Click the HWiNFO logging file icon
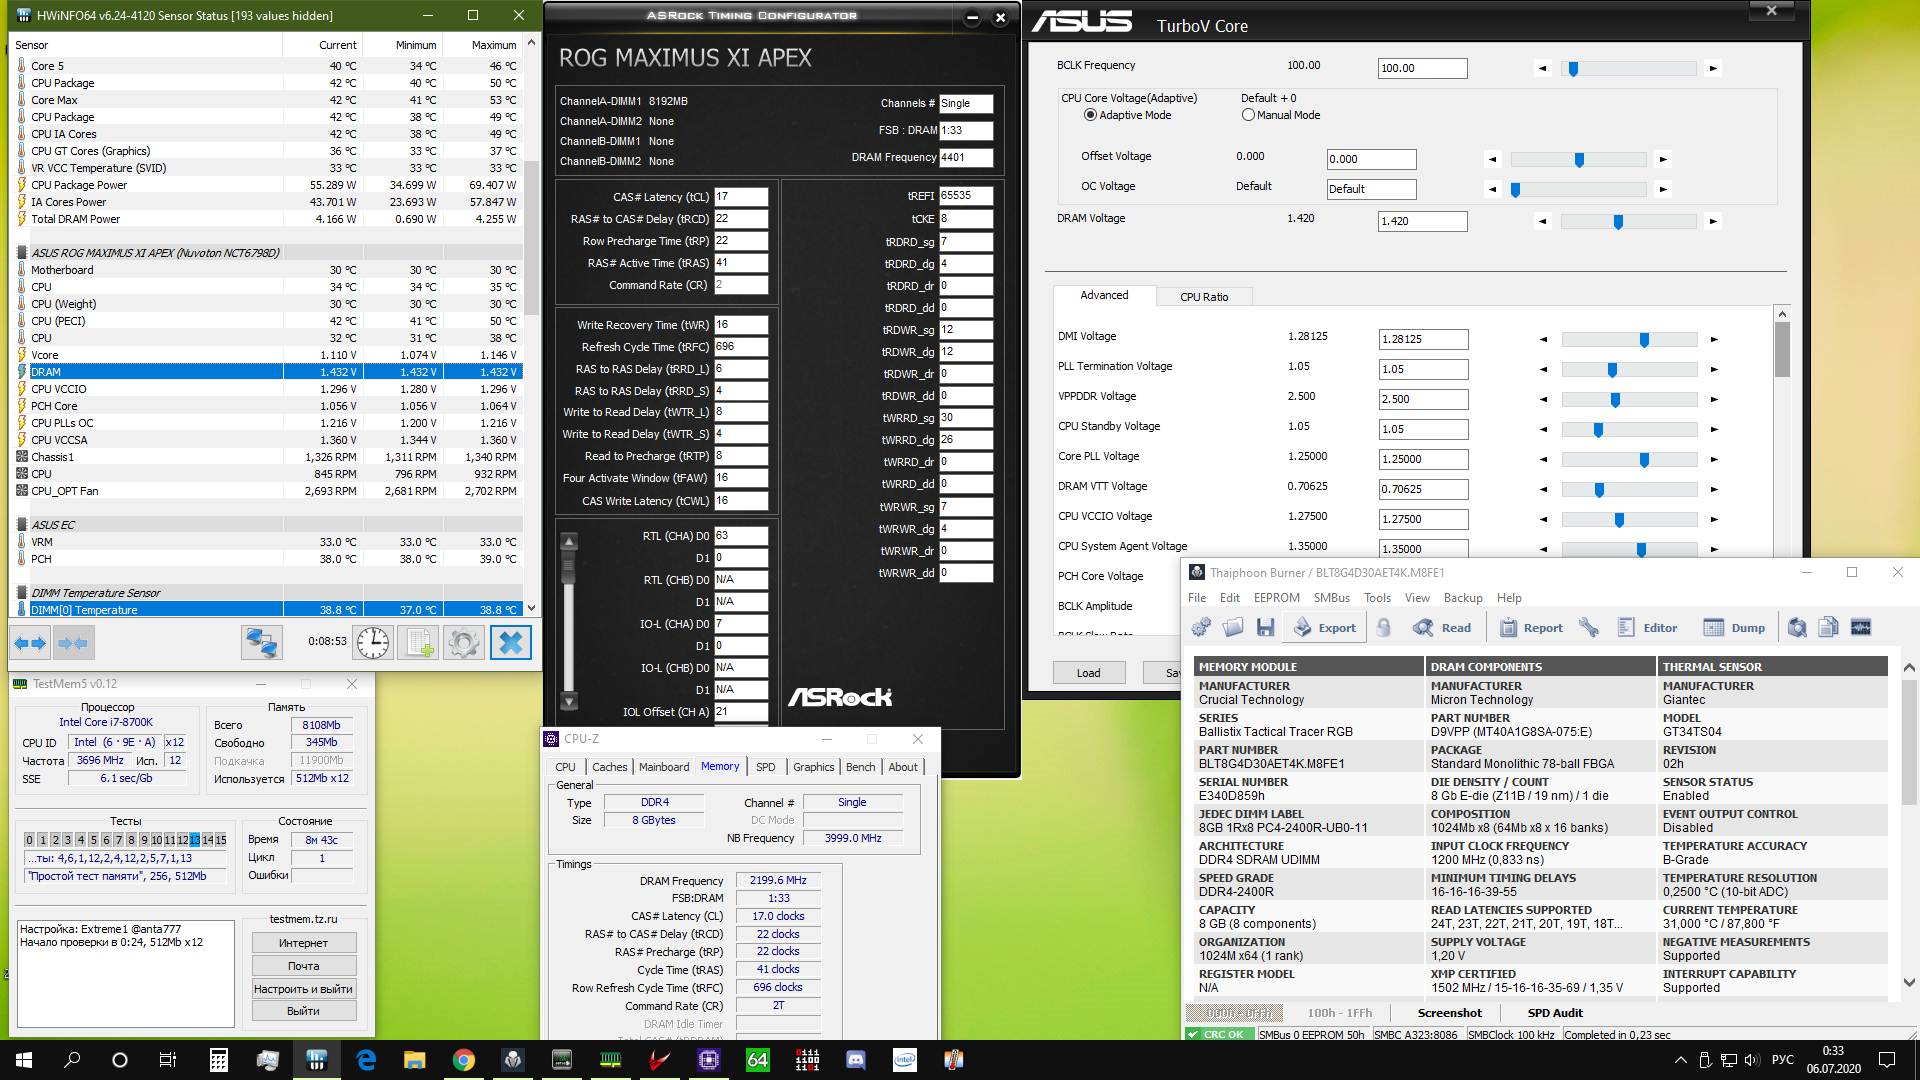Image resolution: width=1920 pixels, height=1080 pixels. 418,642
